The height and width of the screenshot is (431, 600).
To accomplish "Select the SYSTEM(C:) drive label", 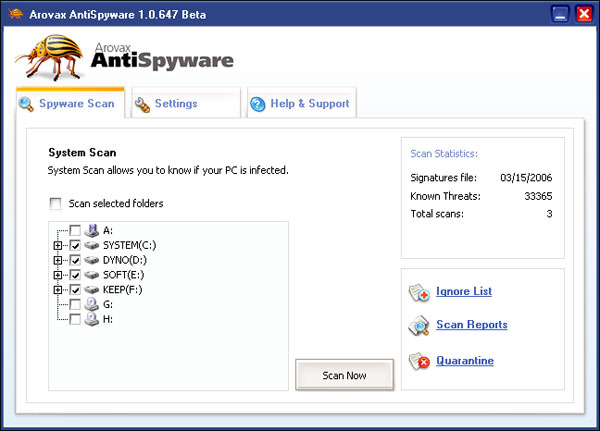I will pos(129,245).
